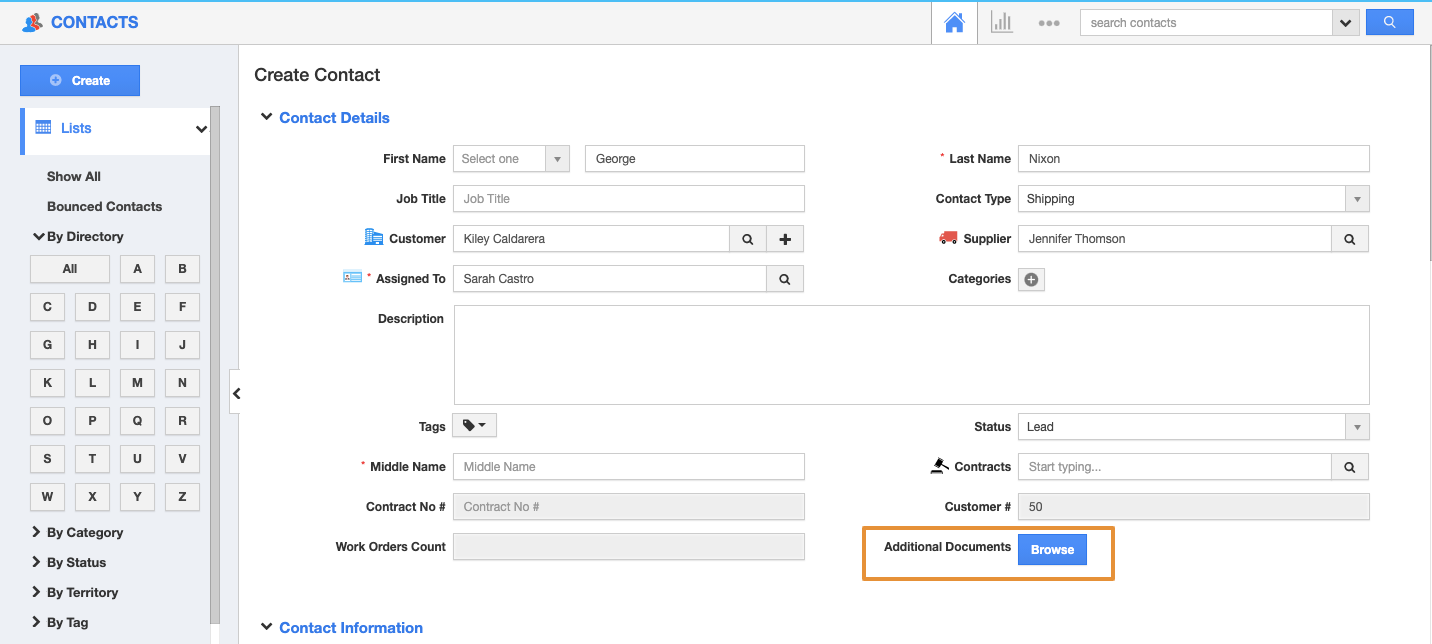Expand the By Category list
This screenshot has width=1432, height=644.
click(85, 532)
